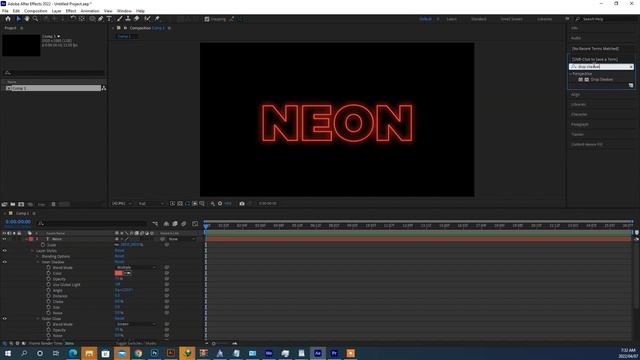This screenshot has width=640, height=360.
Task: Toggle the Snapping checkbox
Action: point(207,19)
